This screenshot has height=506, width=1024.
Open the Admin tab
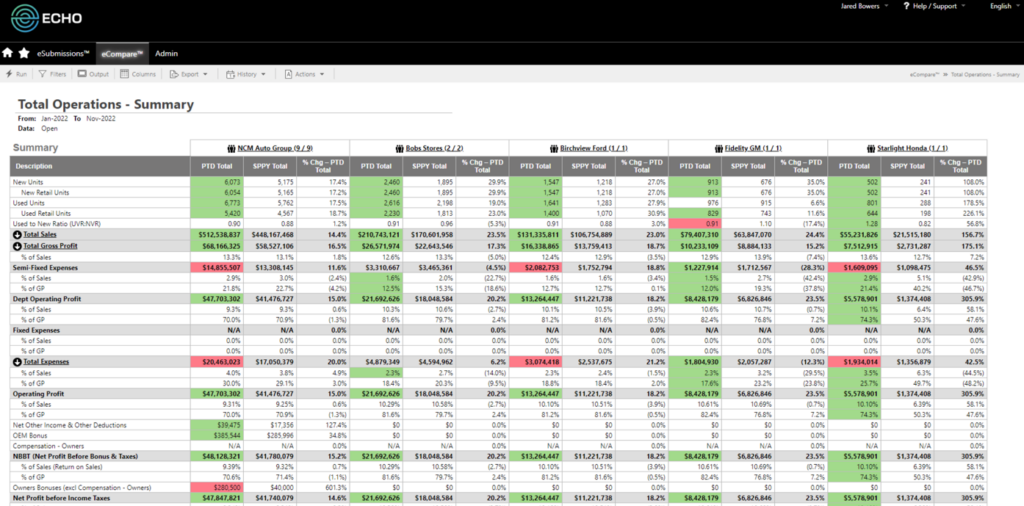click(167, 54)
